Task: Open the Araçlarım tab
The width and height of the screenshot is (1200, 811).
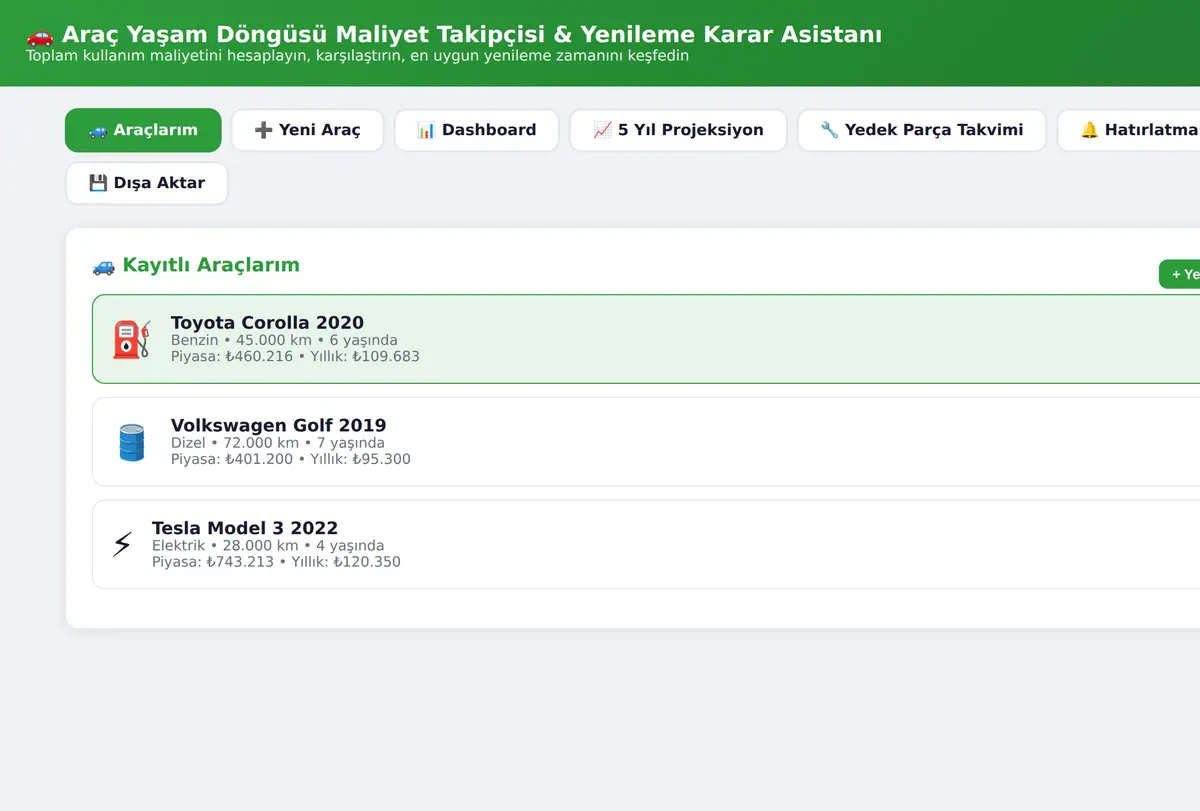Action: pyautogui.click(x=143, y=130)
